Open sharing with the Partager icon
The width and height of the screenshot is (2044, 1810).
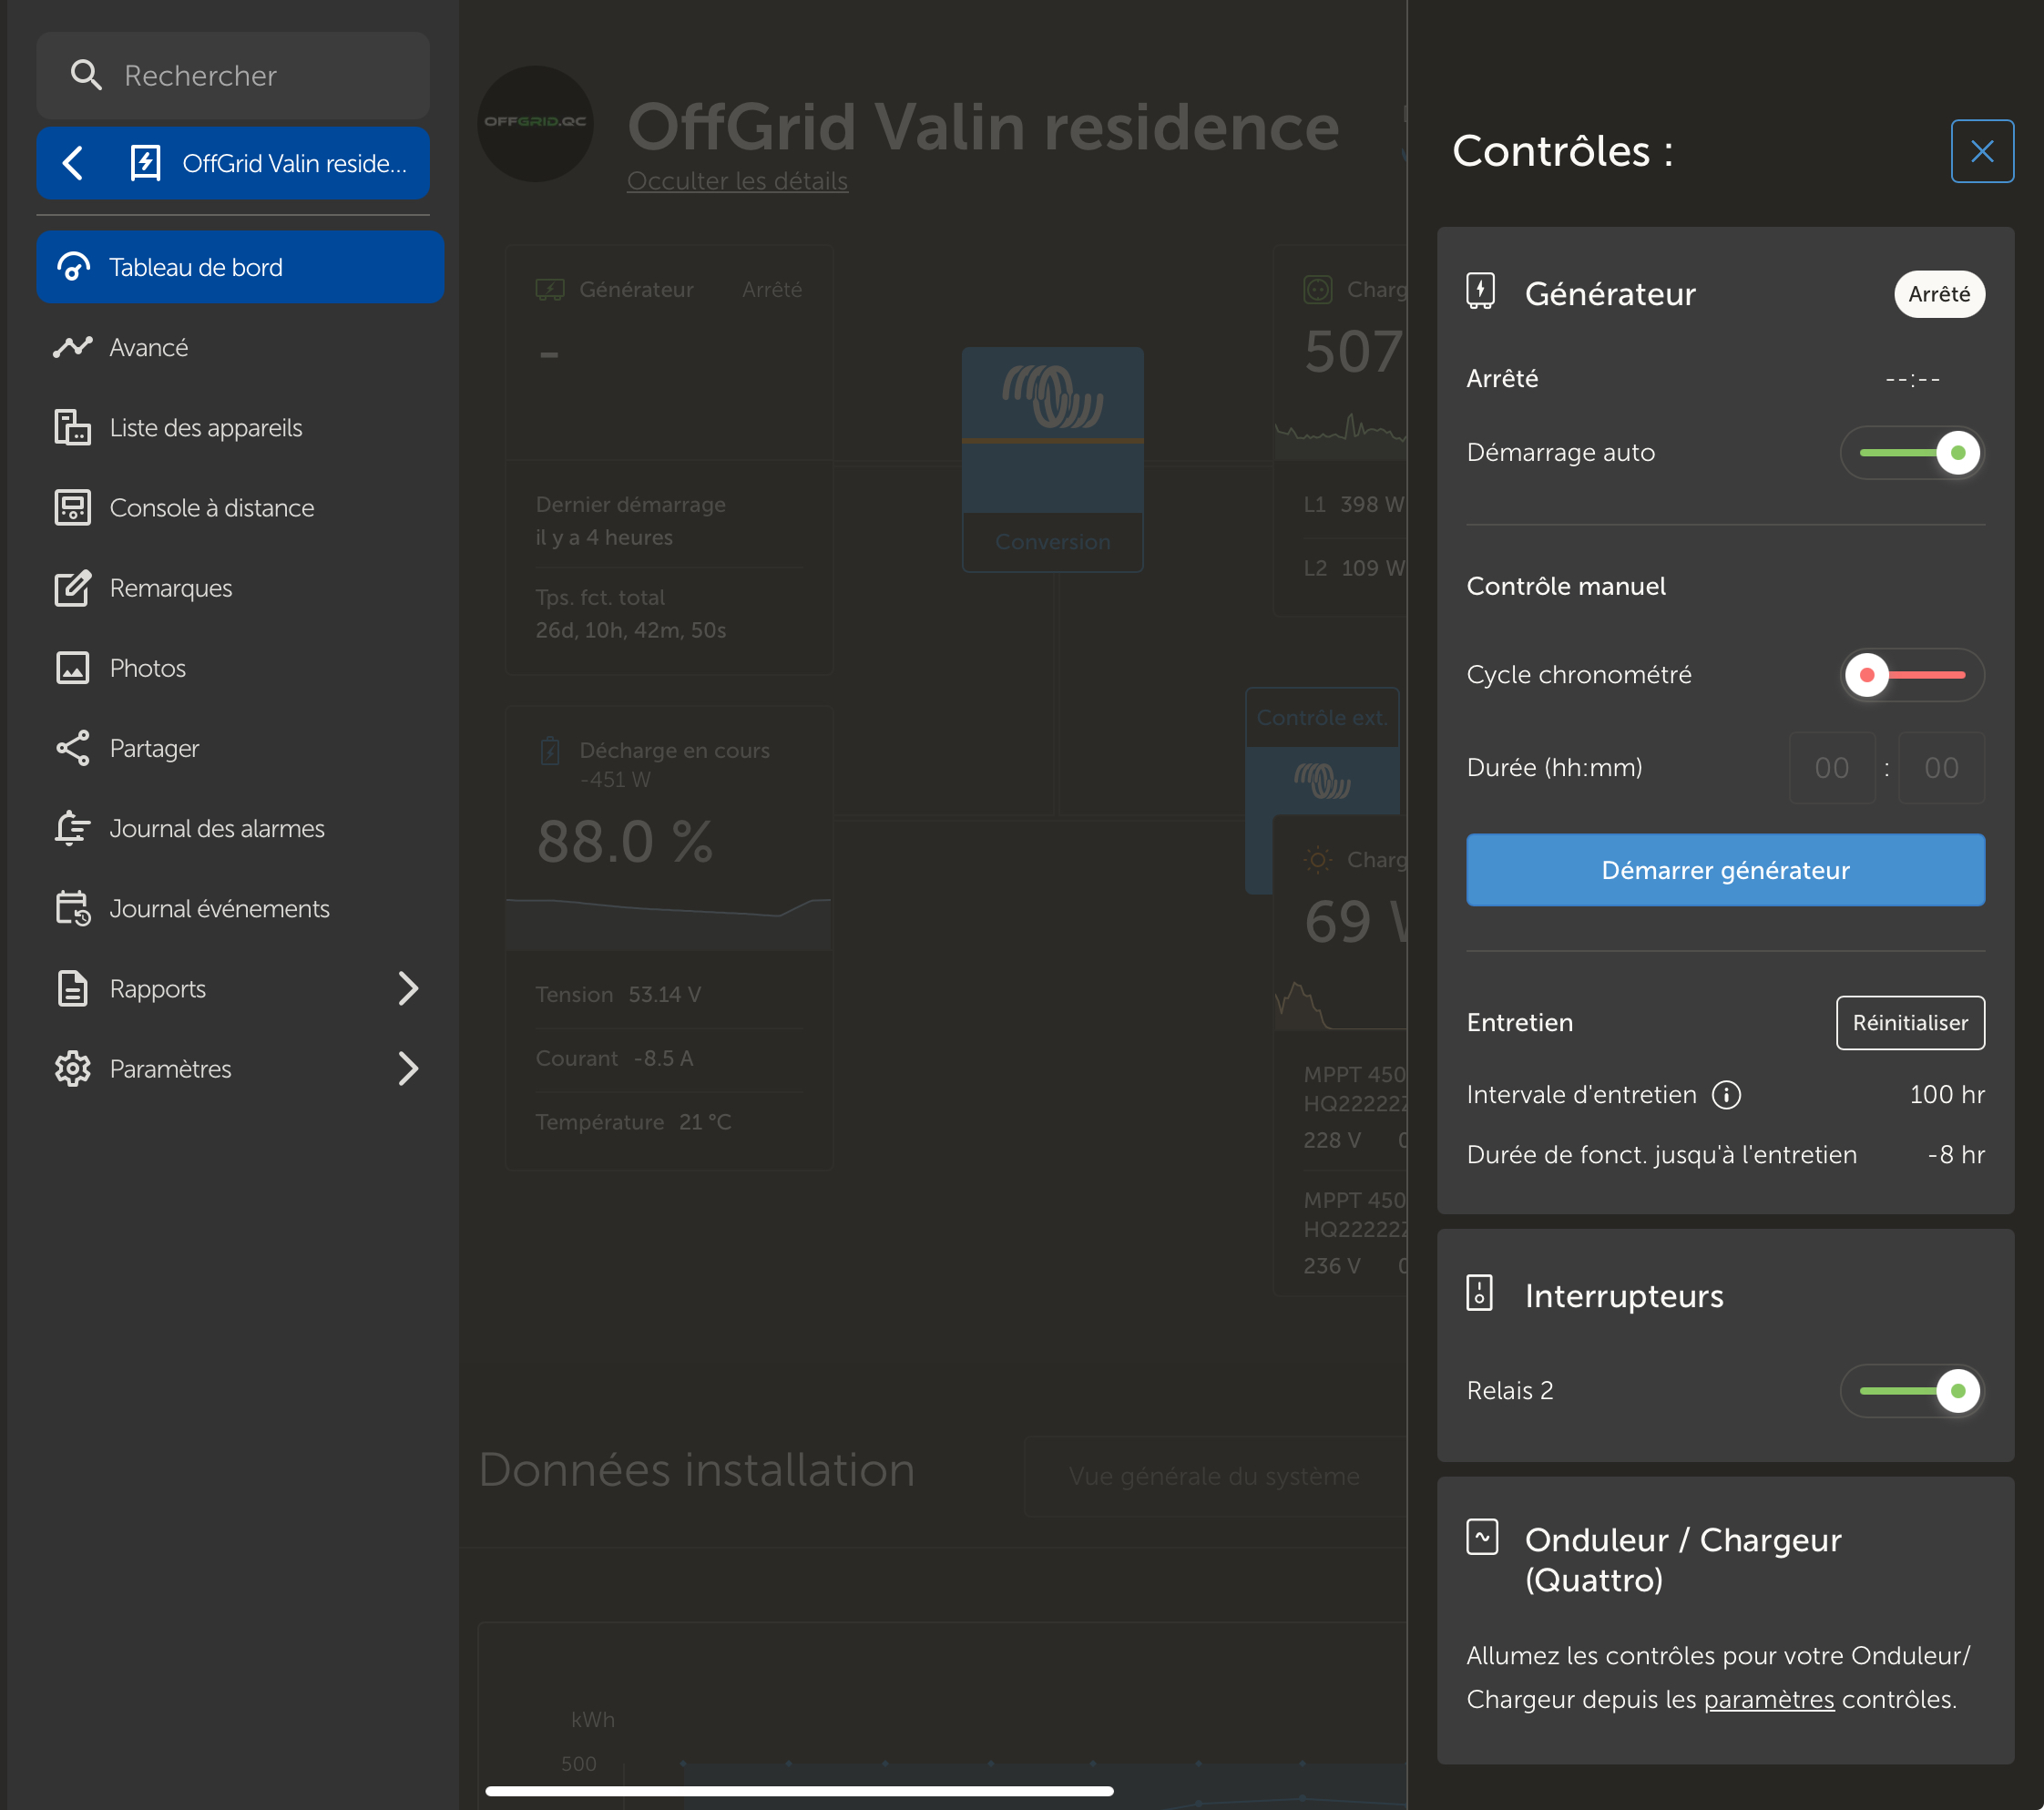(73, 748)
